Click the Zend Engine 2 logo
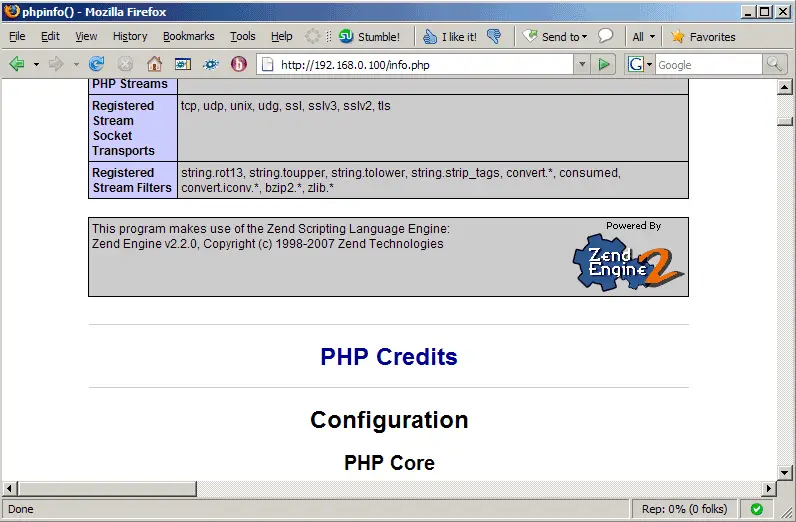Screen dimensions: 796x522 (x=628, y=263)
